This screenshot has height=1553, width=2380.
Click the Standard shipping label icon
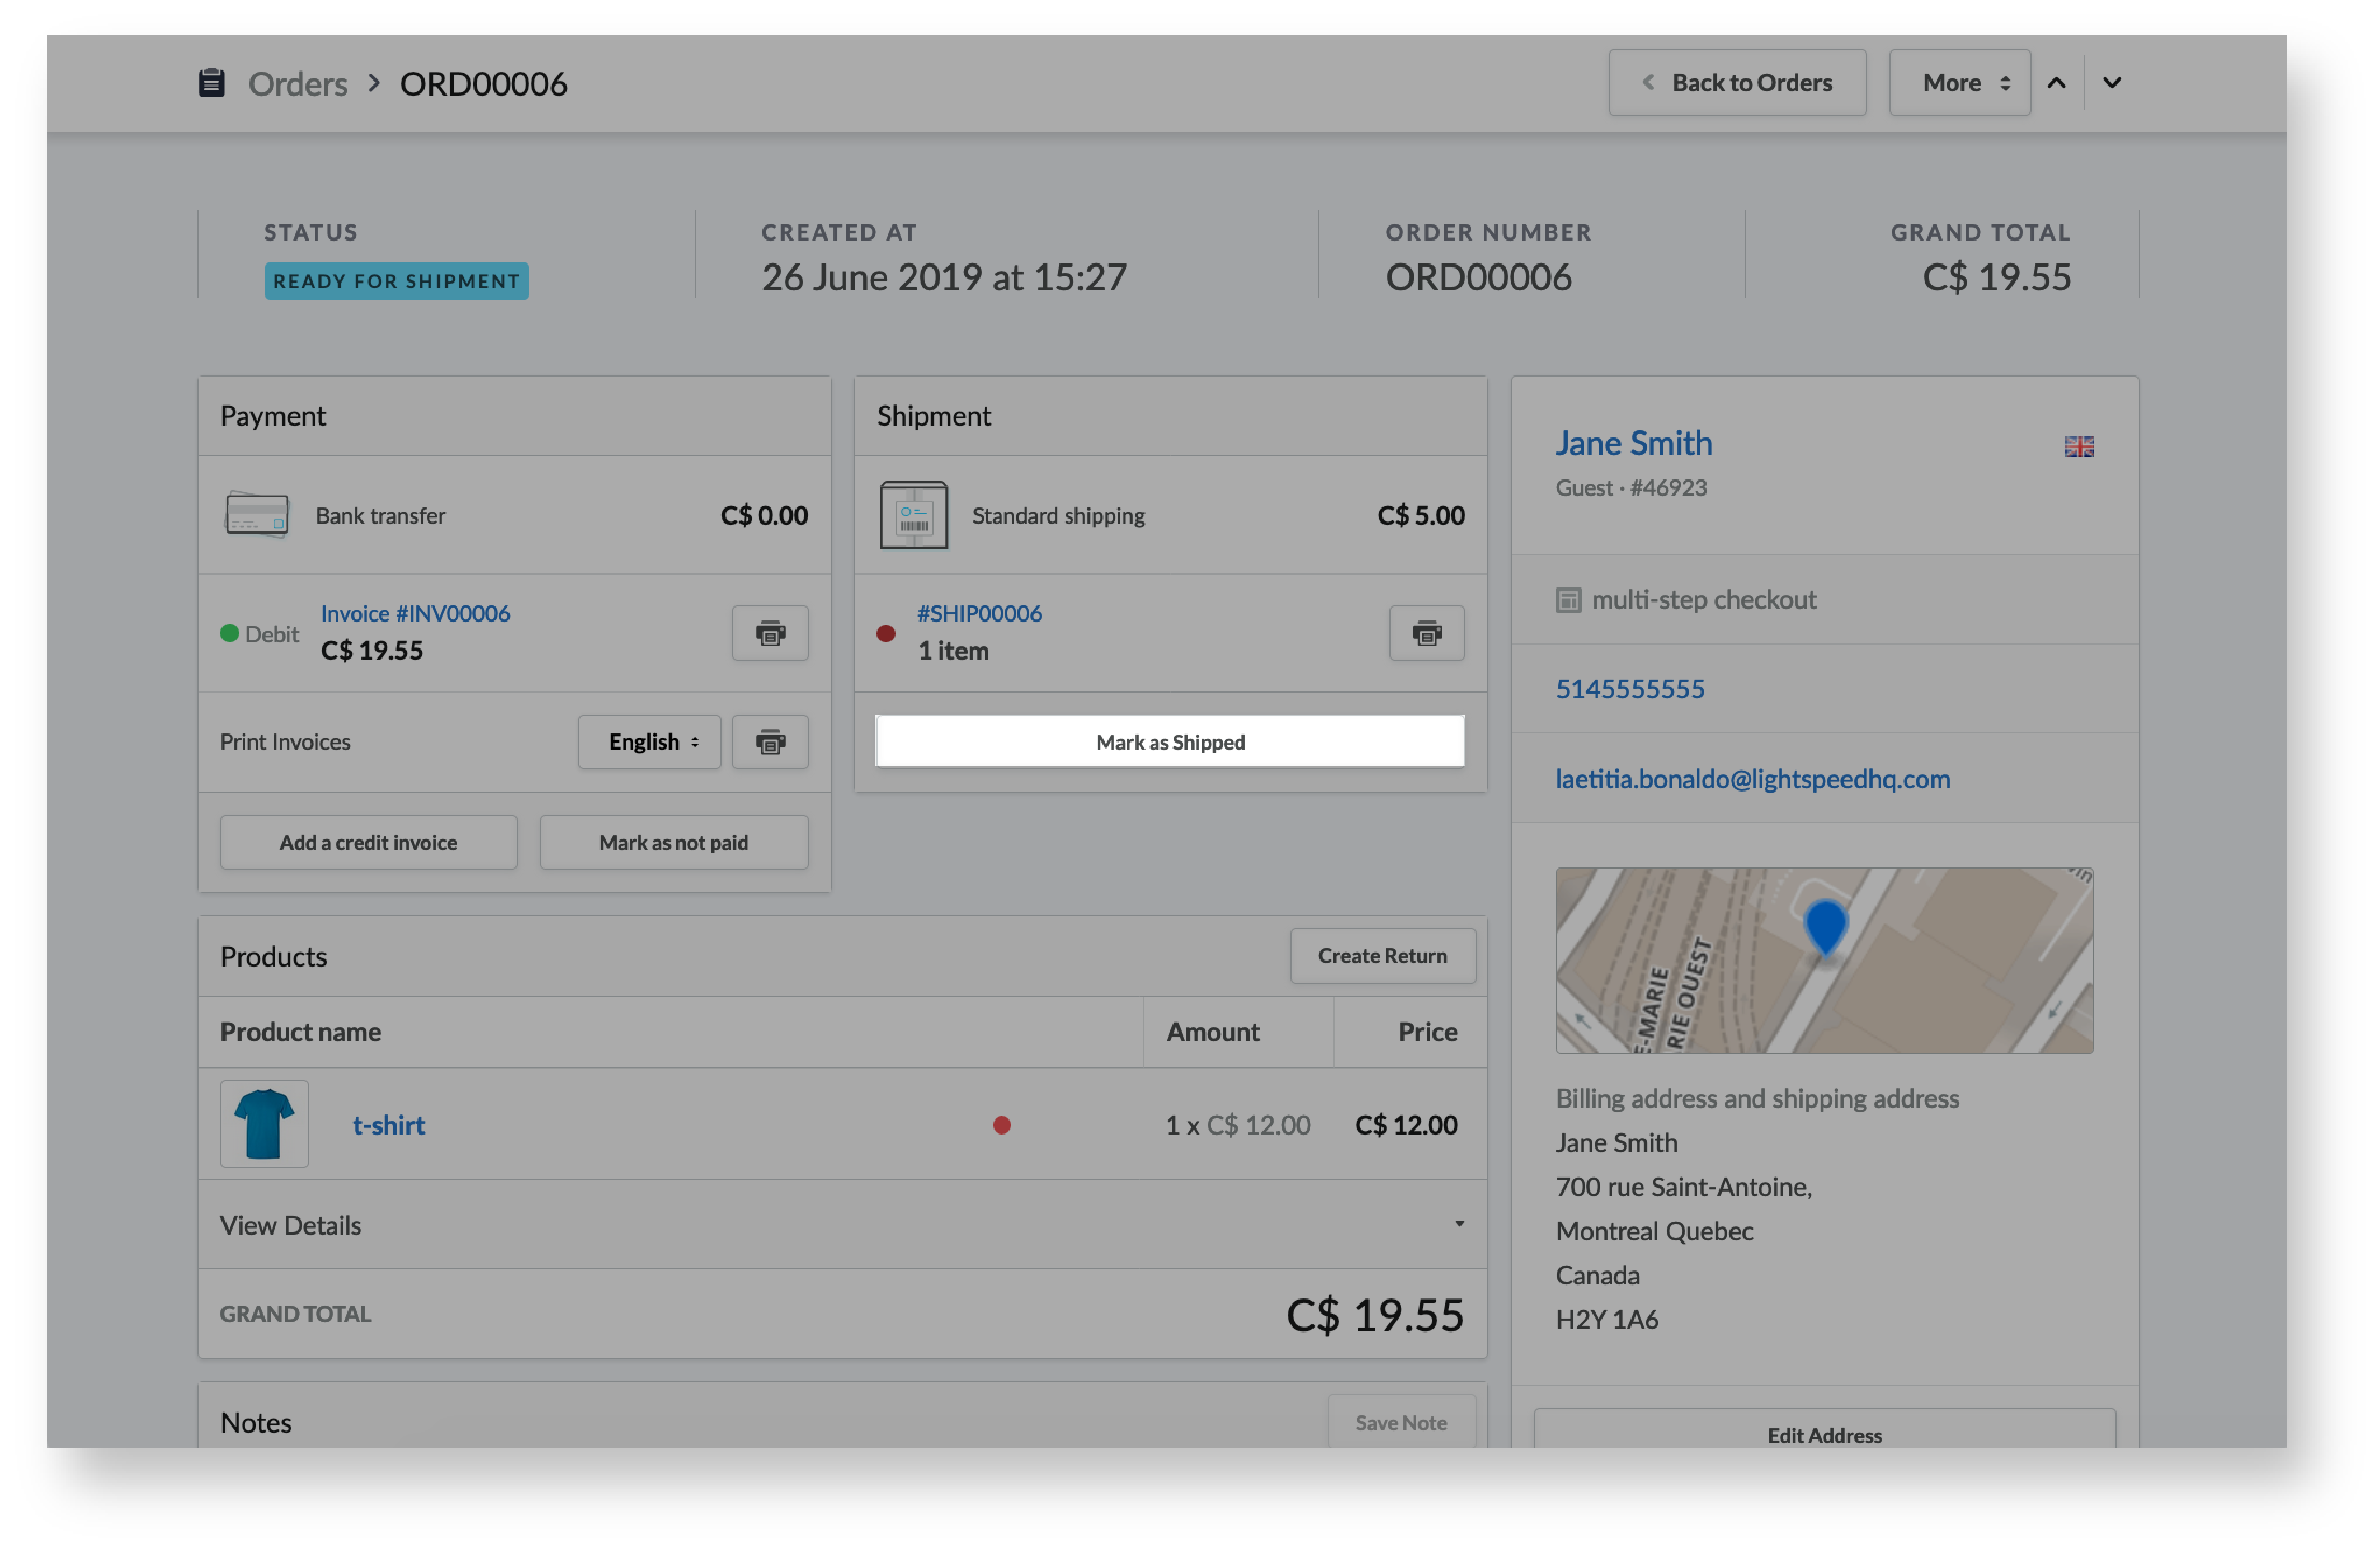point(914,515)
